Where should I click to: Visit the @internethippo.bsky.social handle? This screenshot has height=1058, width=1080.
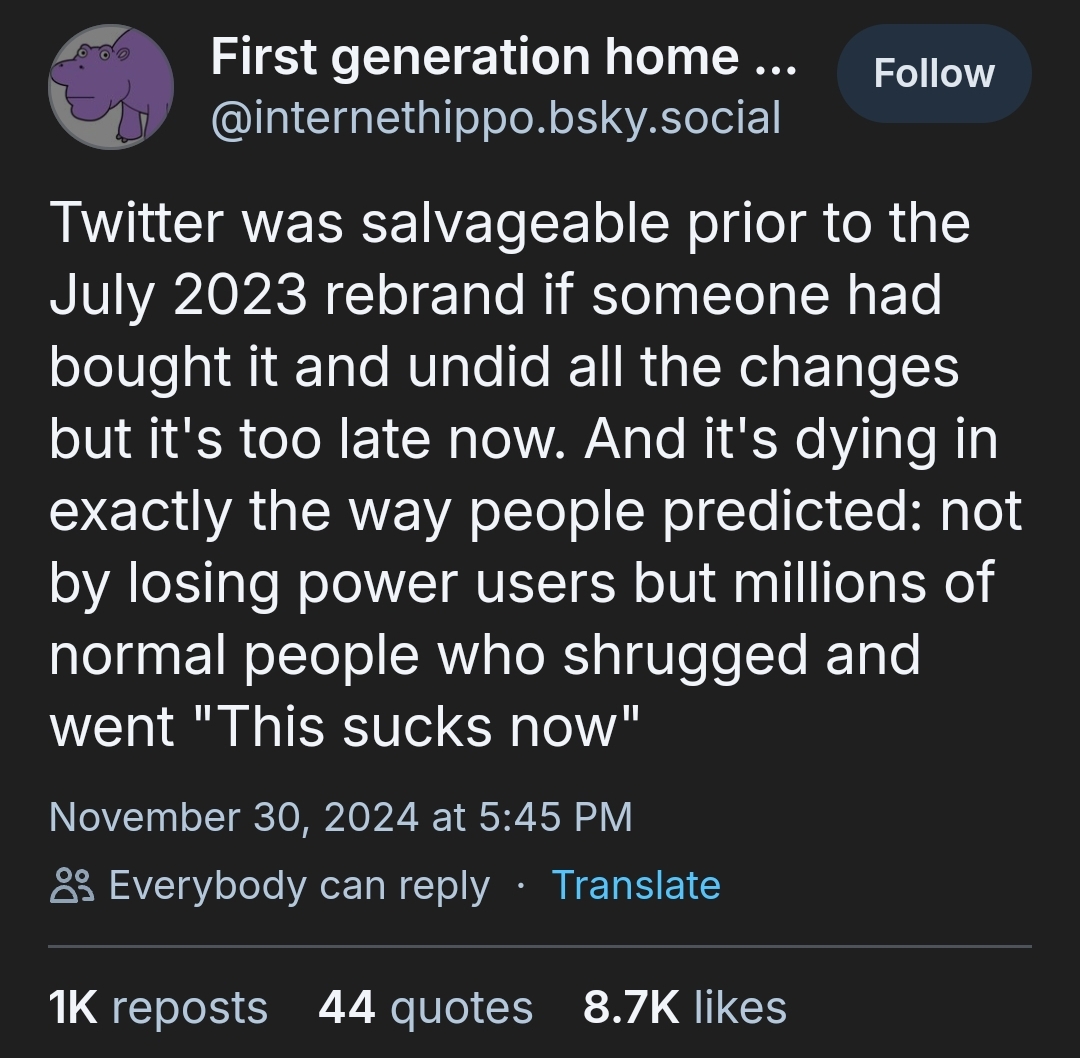tap(496, 118)
